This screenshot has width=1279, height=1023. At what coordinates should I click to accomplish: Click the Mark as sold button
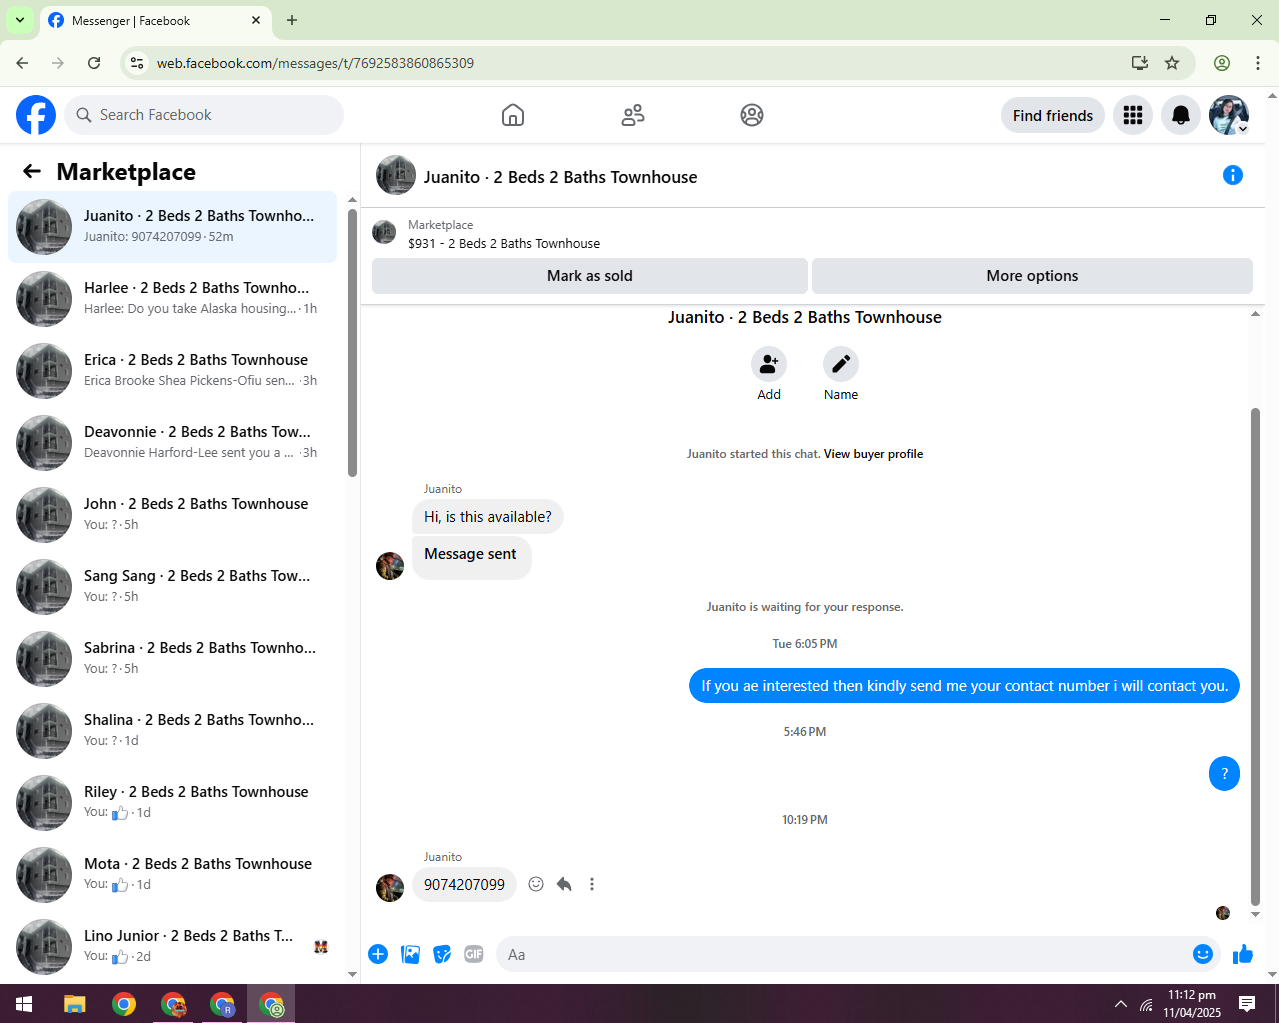pyautogui.click(x=590, y=276)
